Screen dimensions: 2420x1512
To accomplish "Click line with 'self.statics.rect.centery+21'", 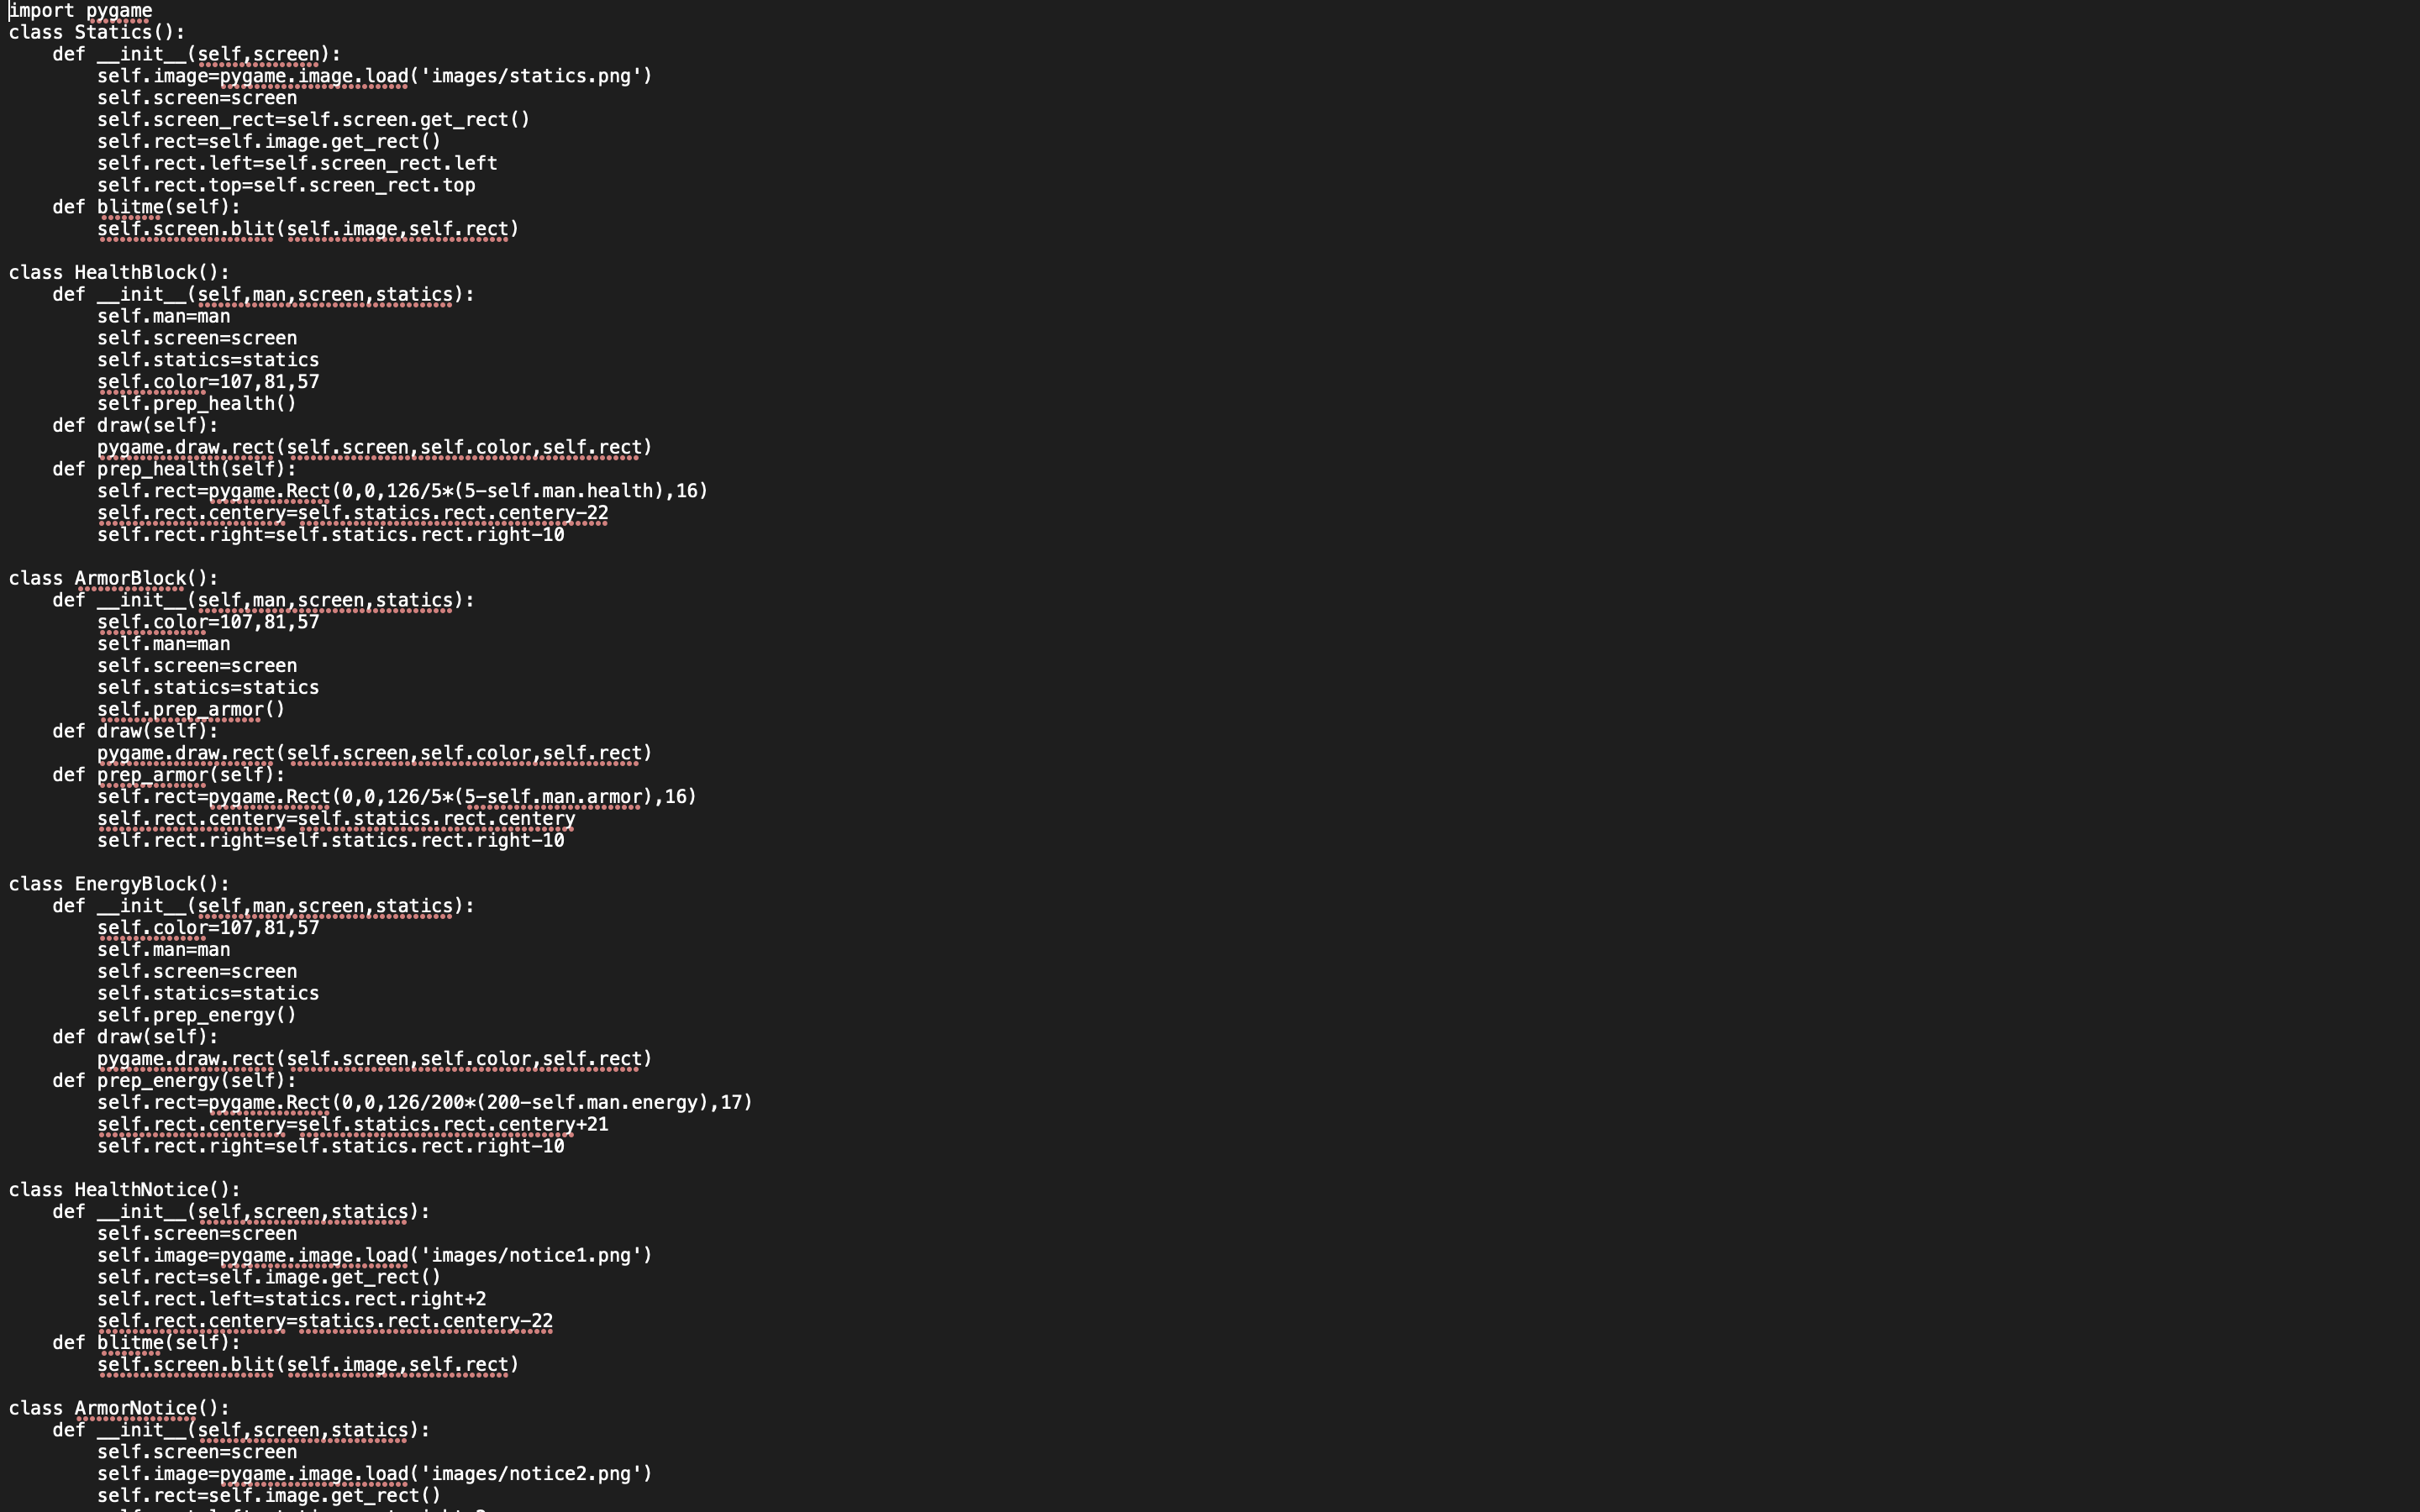I will point(353,1124).
